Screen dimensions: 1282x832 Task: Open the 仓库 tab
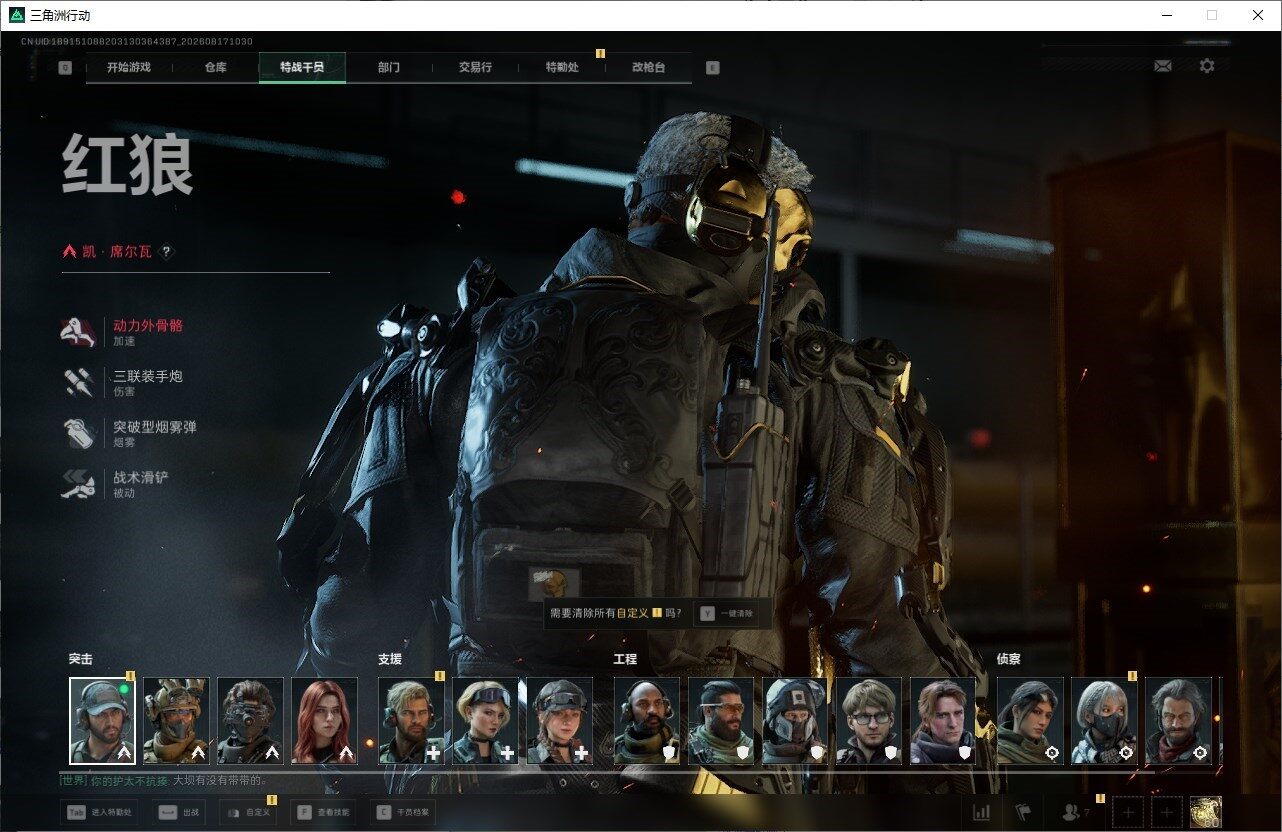(215, 68)
